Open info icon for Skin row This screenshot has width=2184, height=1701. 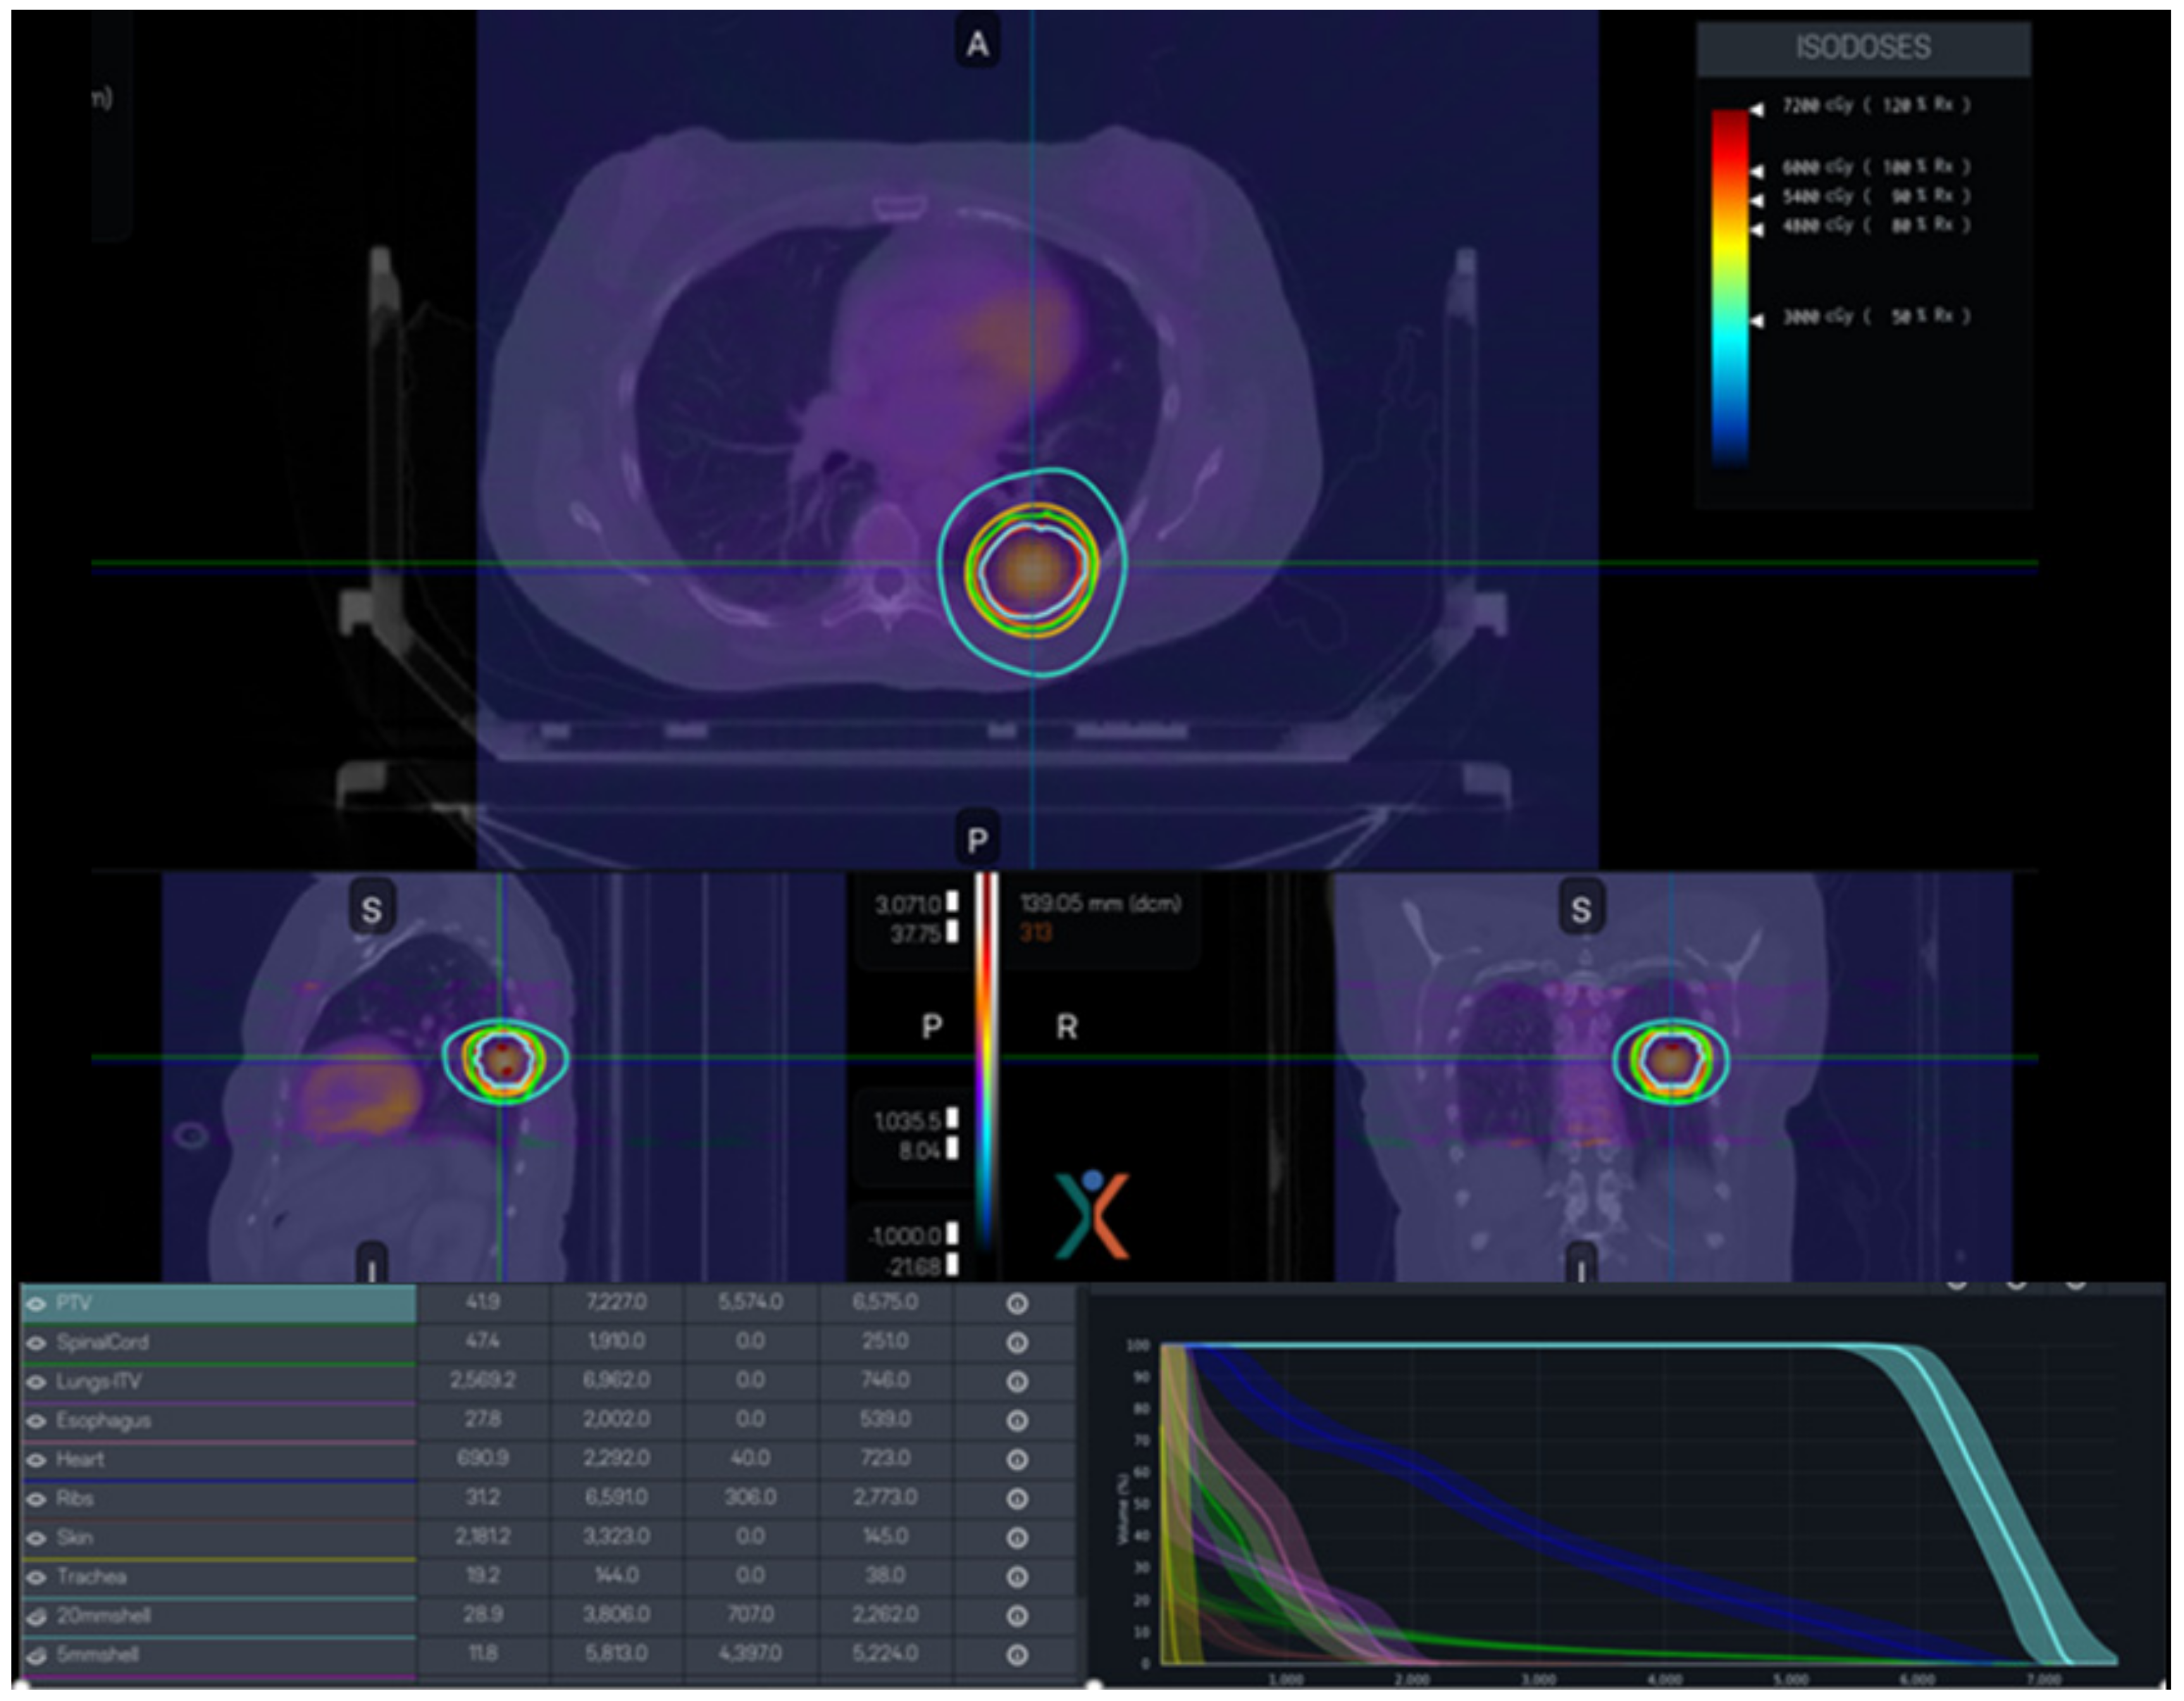(1017, 1538)
